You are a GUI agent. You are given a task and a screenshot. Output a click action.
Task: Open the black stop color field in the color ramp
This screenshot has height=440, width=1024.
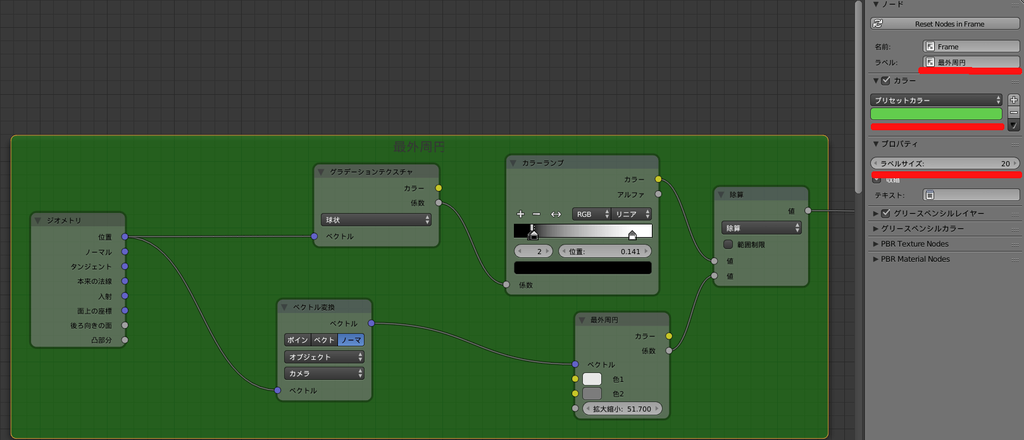[583, 268]
